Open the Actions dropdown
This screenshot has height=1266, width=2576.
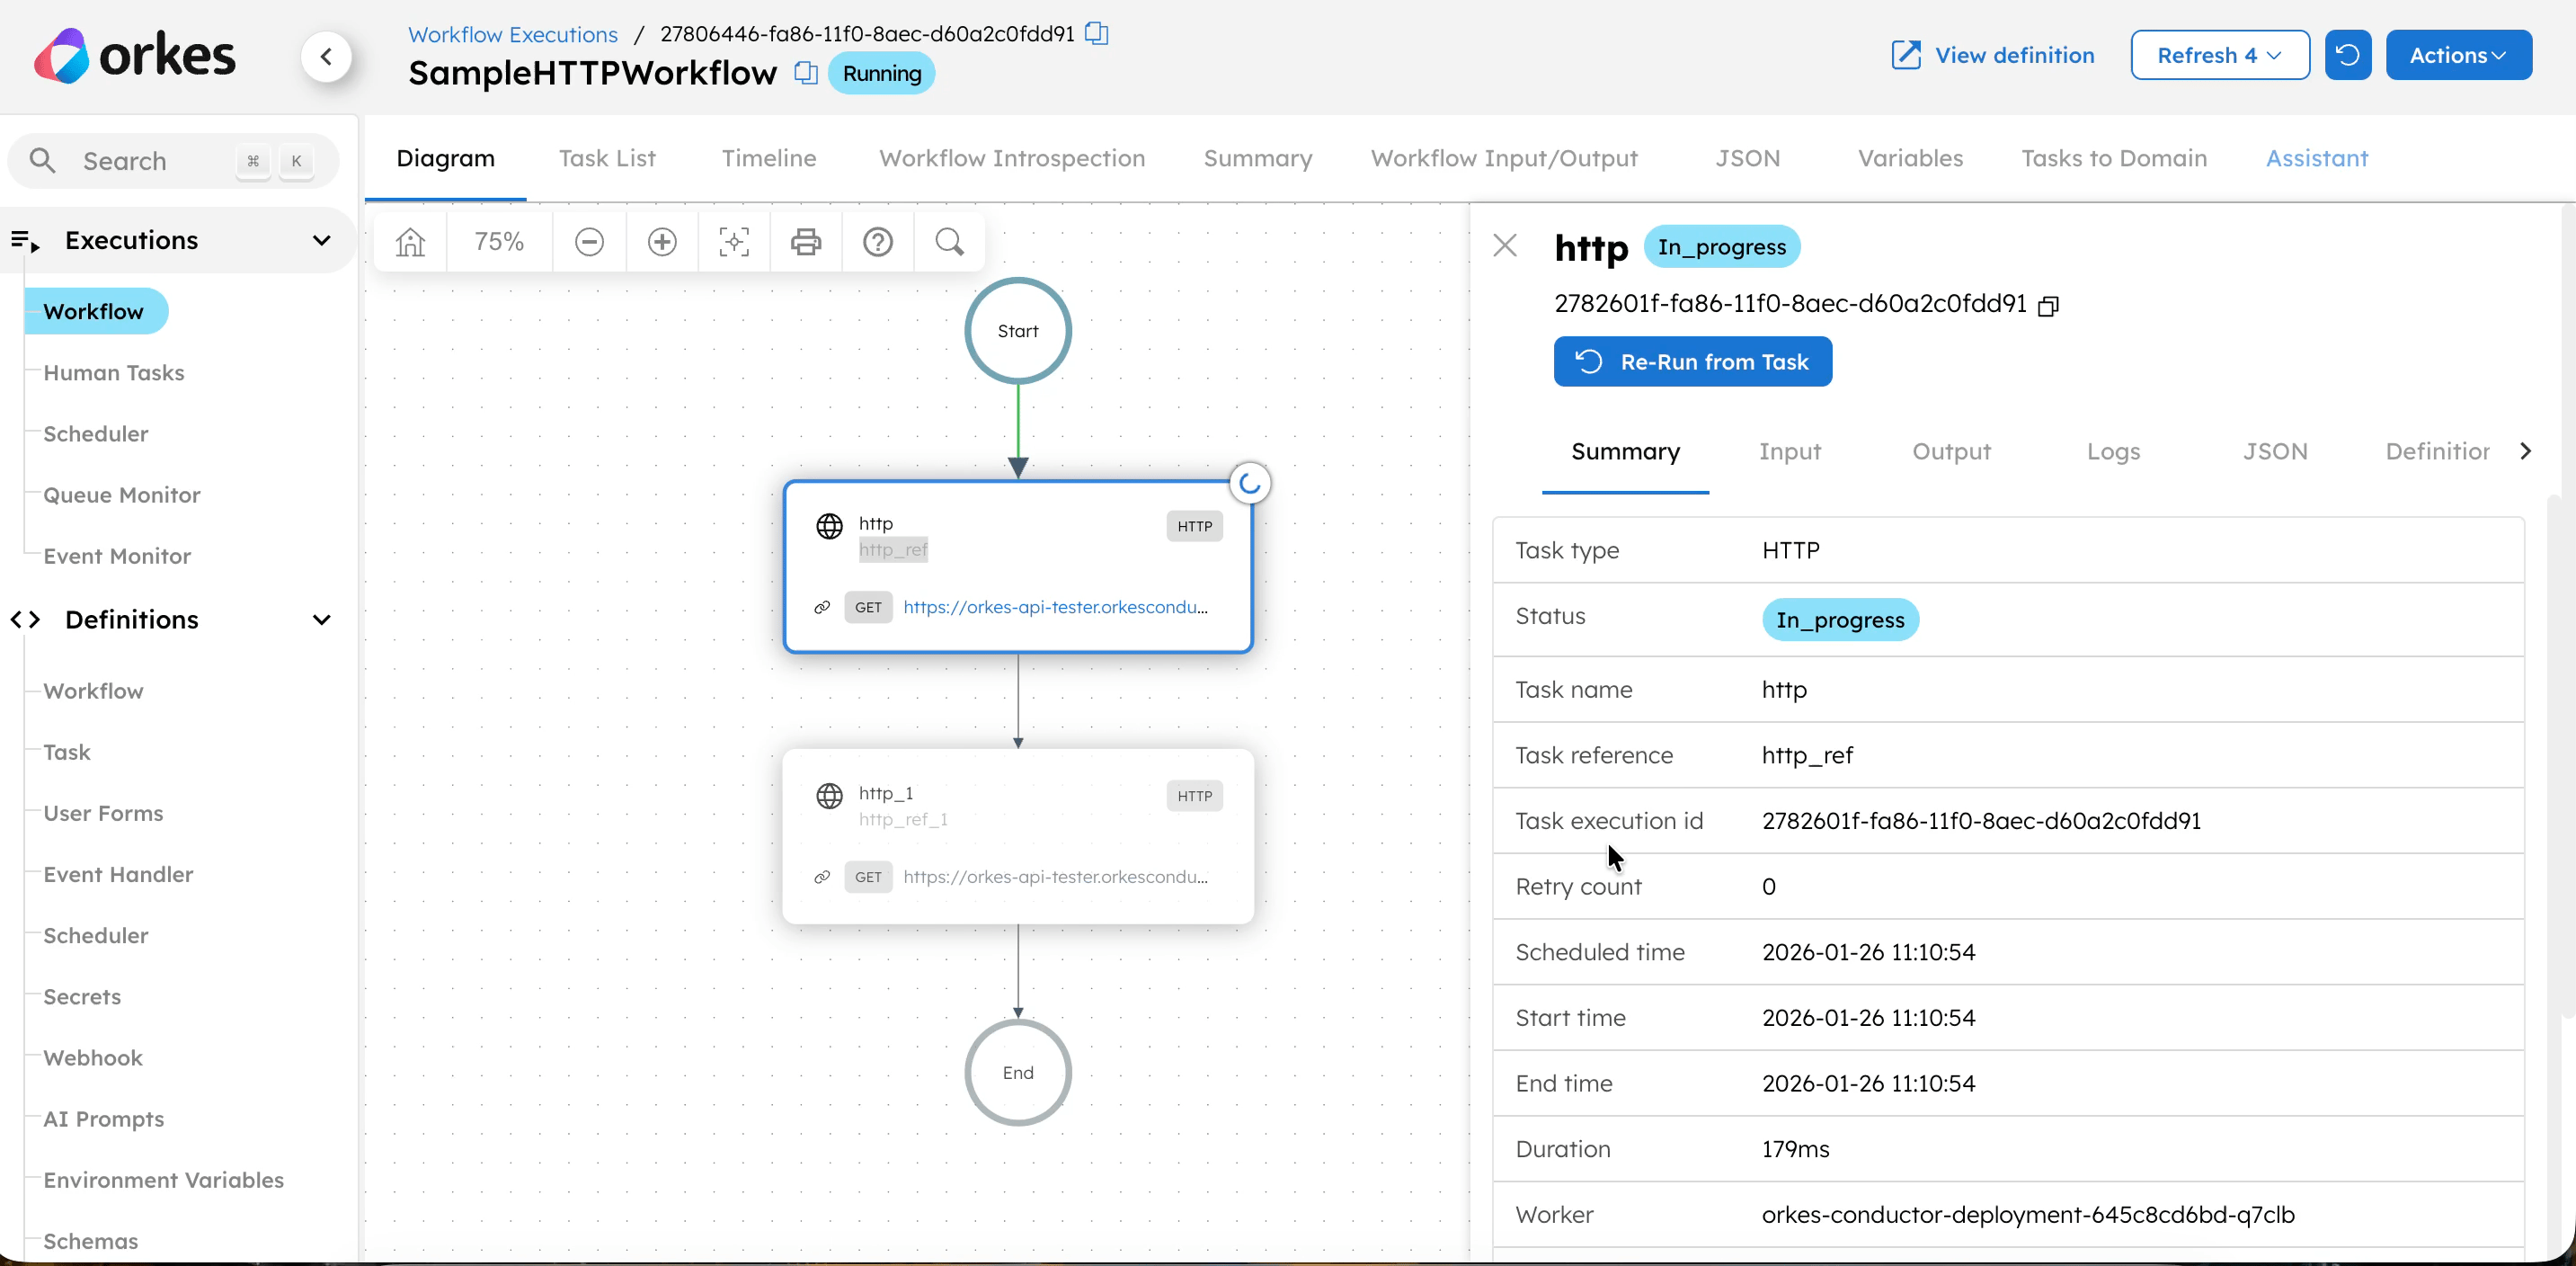(2459, 55)
